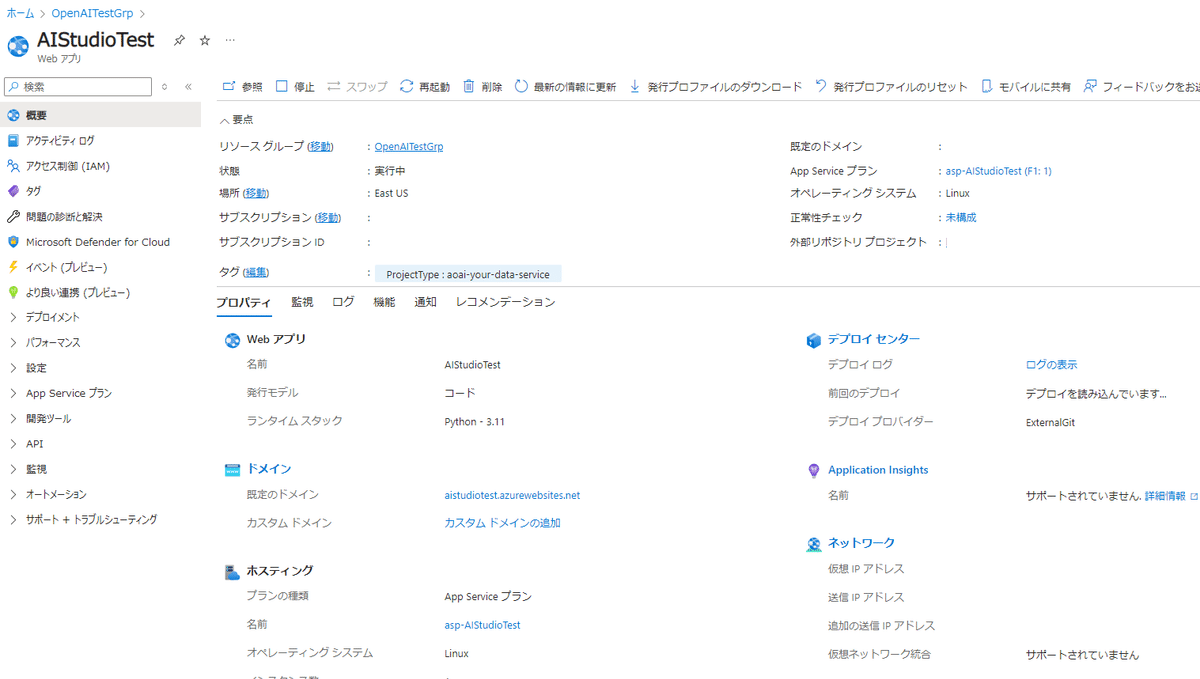
Task: Pin AIStudioTest to dashboard with pin icon
Action: [179, 41]
